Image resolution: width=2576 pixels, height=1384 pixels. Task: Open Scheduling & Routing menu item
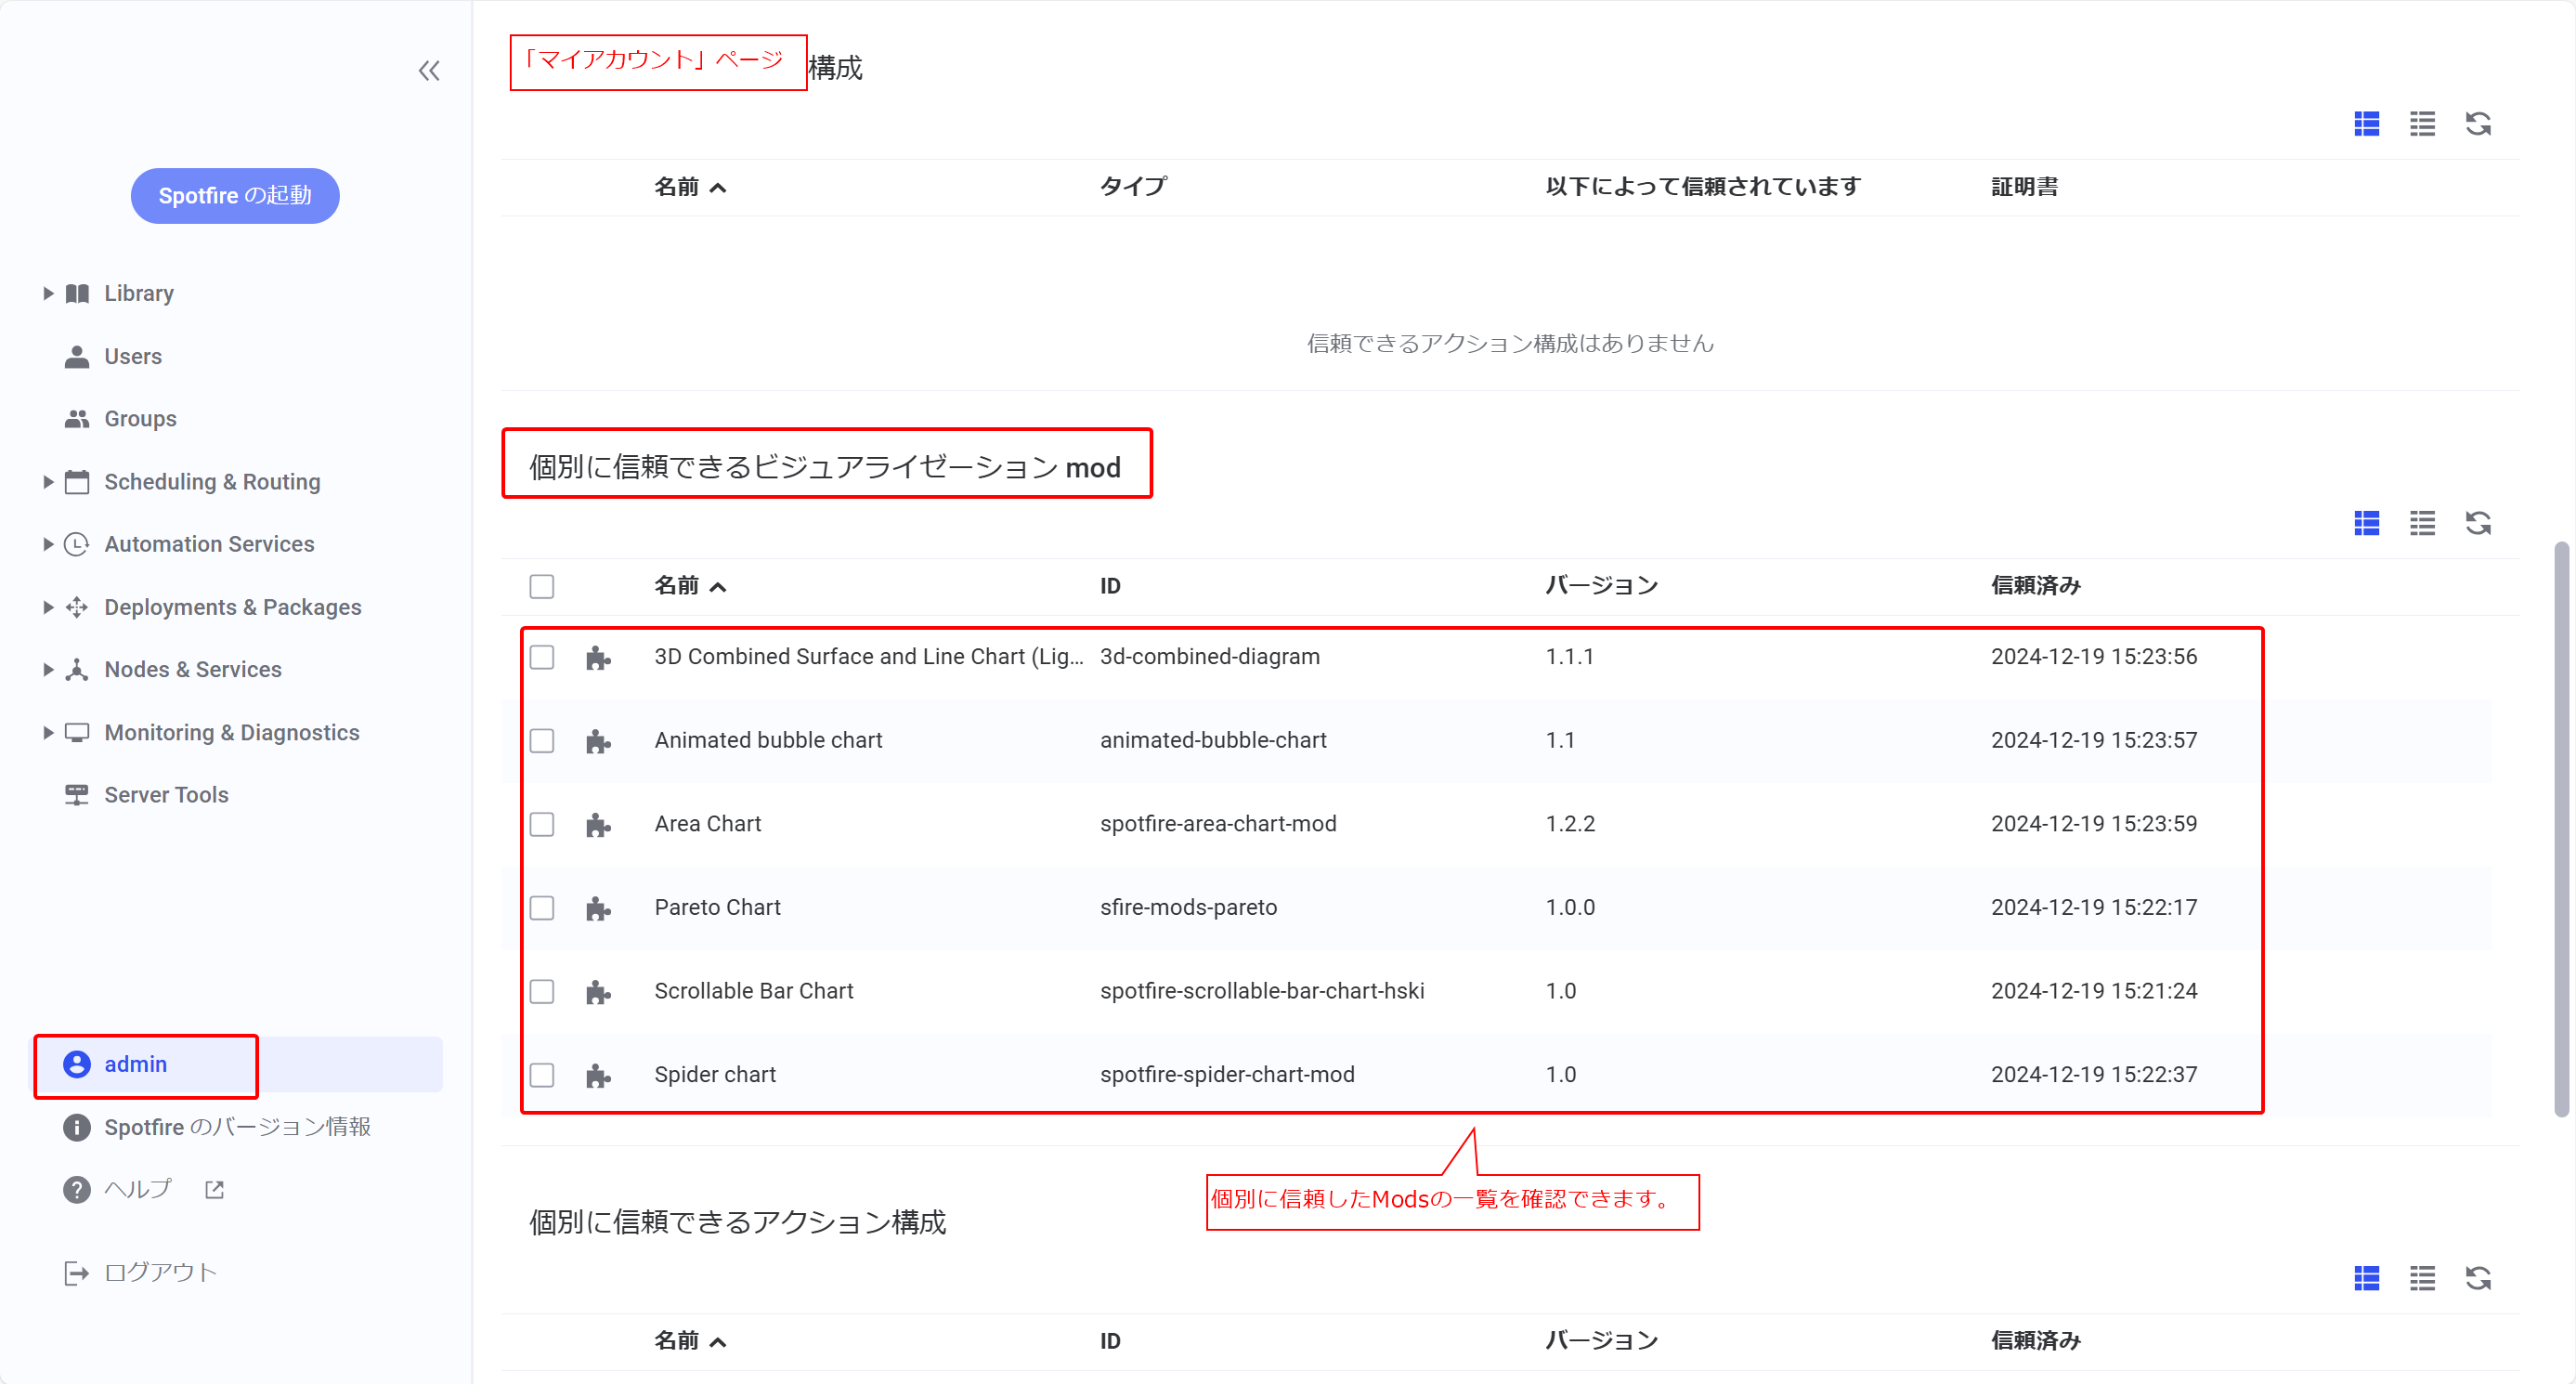pos(212,482)
